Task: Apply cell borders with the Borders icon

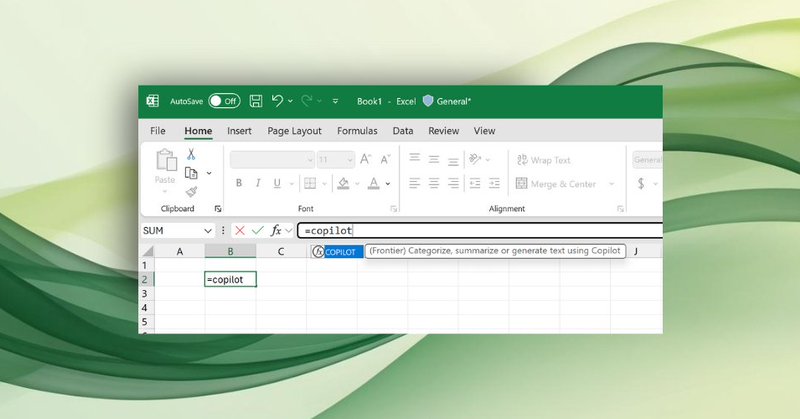Action: [310, 183]
